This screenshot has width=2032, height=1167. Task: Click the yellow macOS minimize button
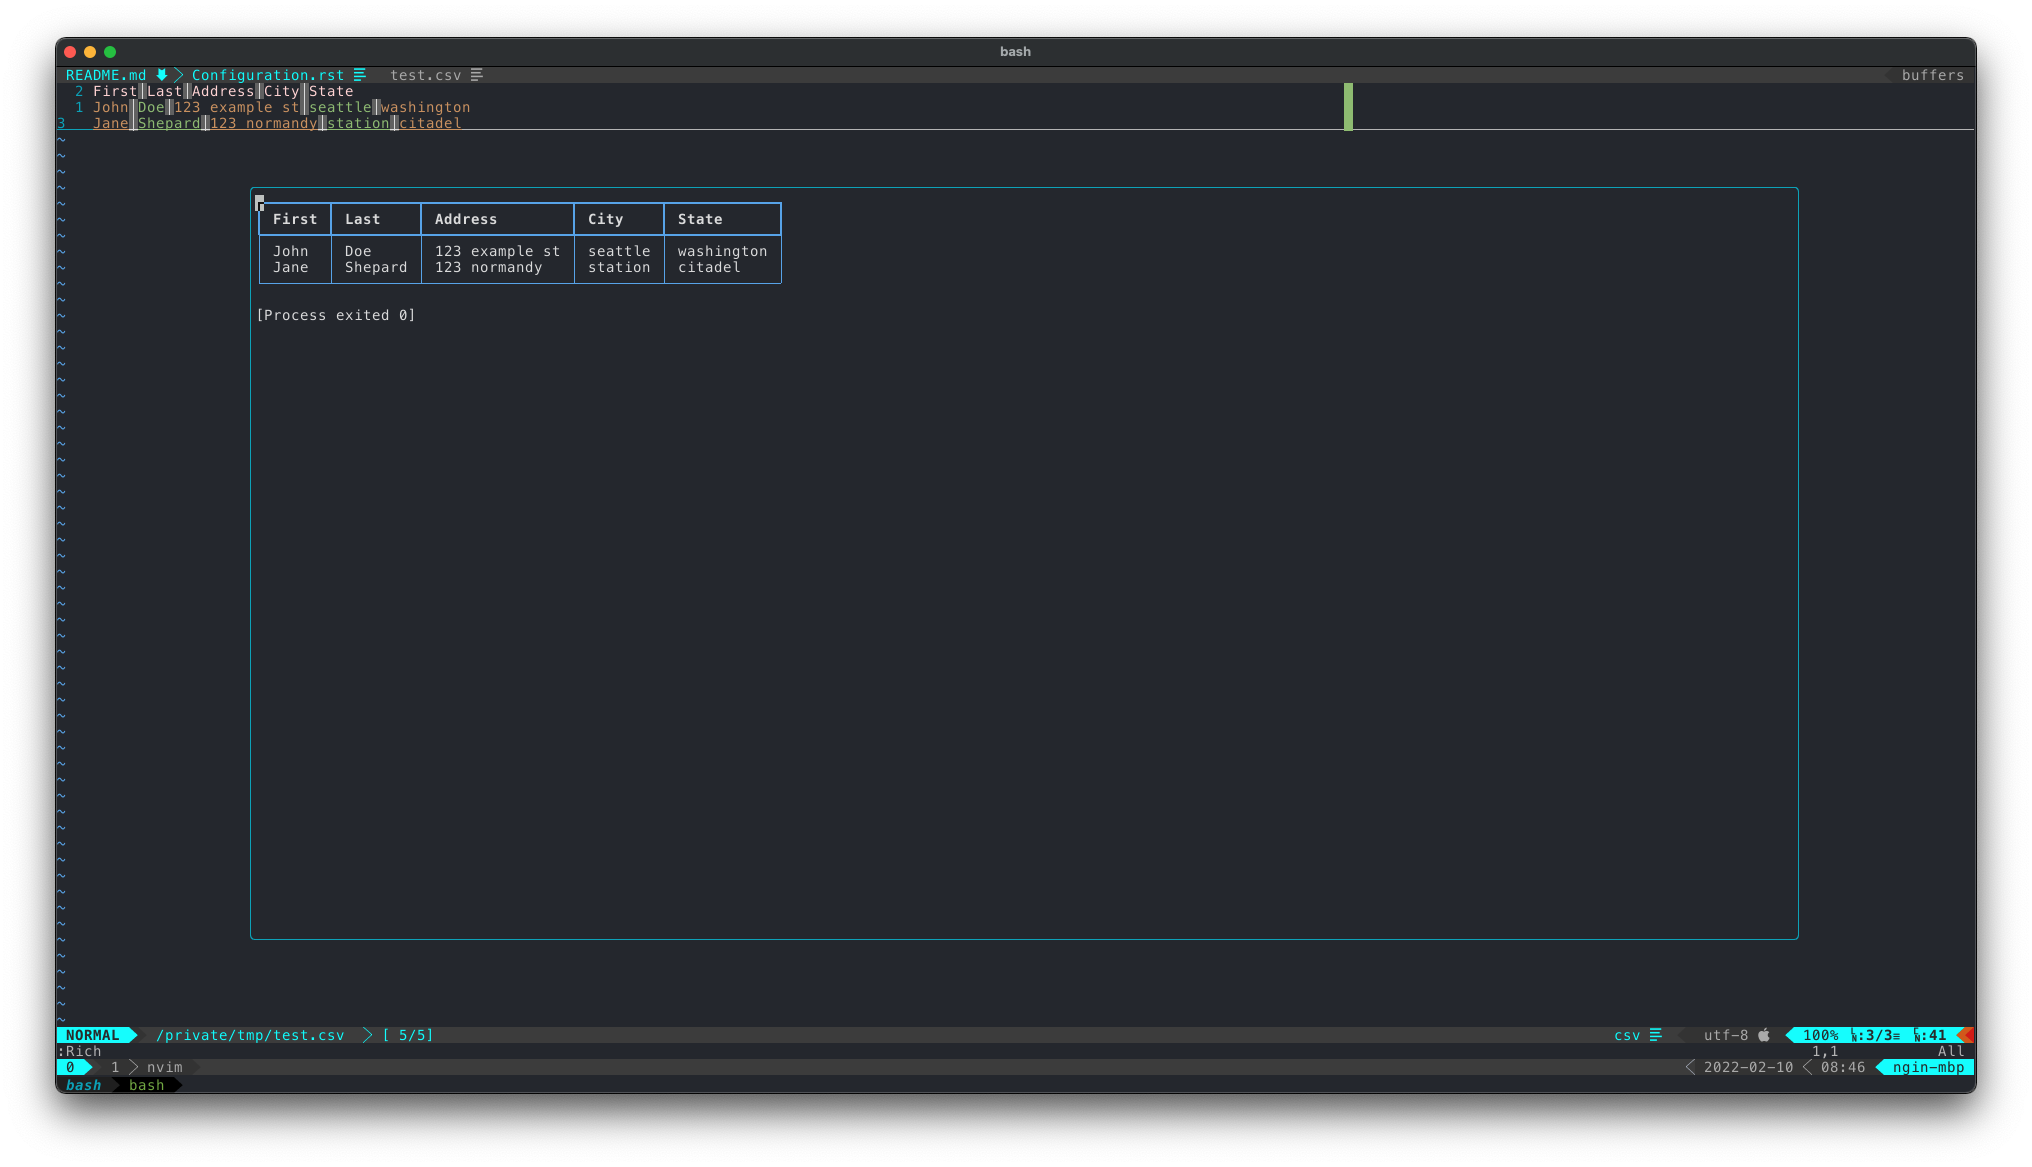pyautogui.click(x=90, y=52)
